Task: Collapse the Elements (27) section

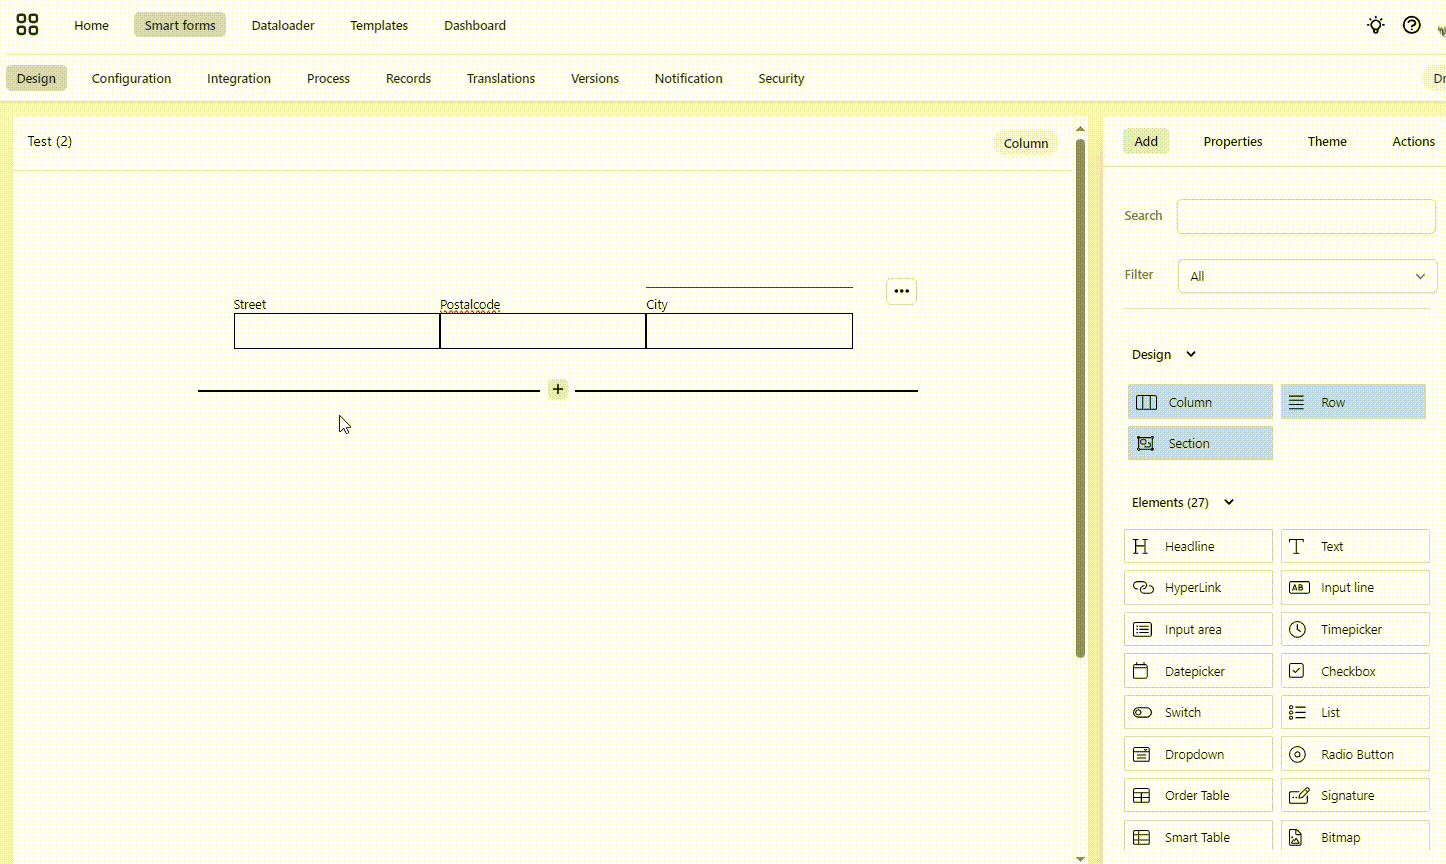Action: [x=1229, y=502]
